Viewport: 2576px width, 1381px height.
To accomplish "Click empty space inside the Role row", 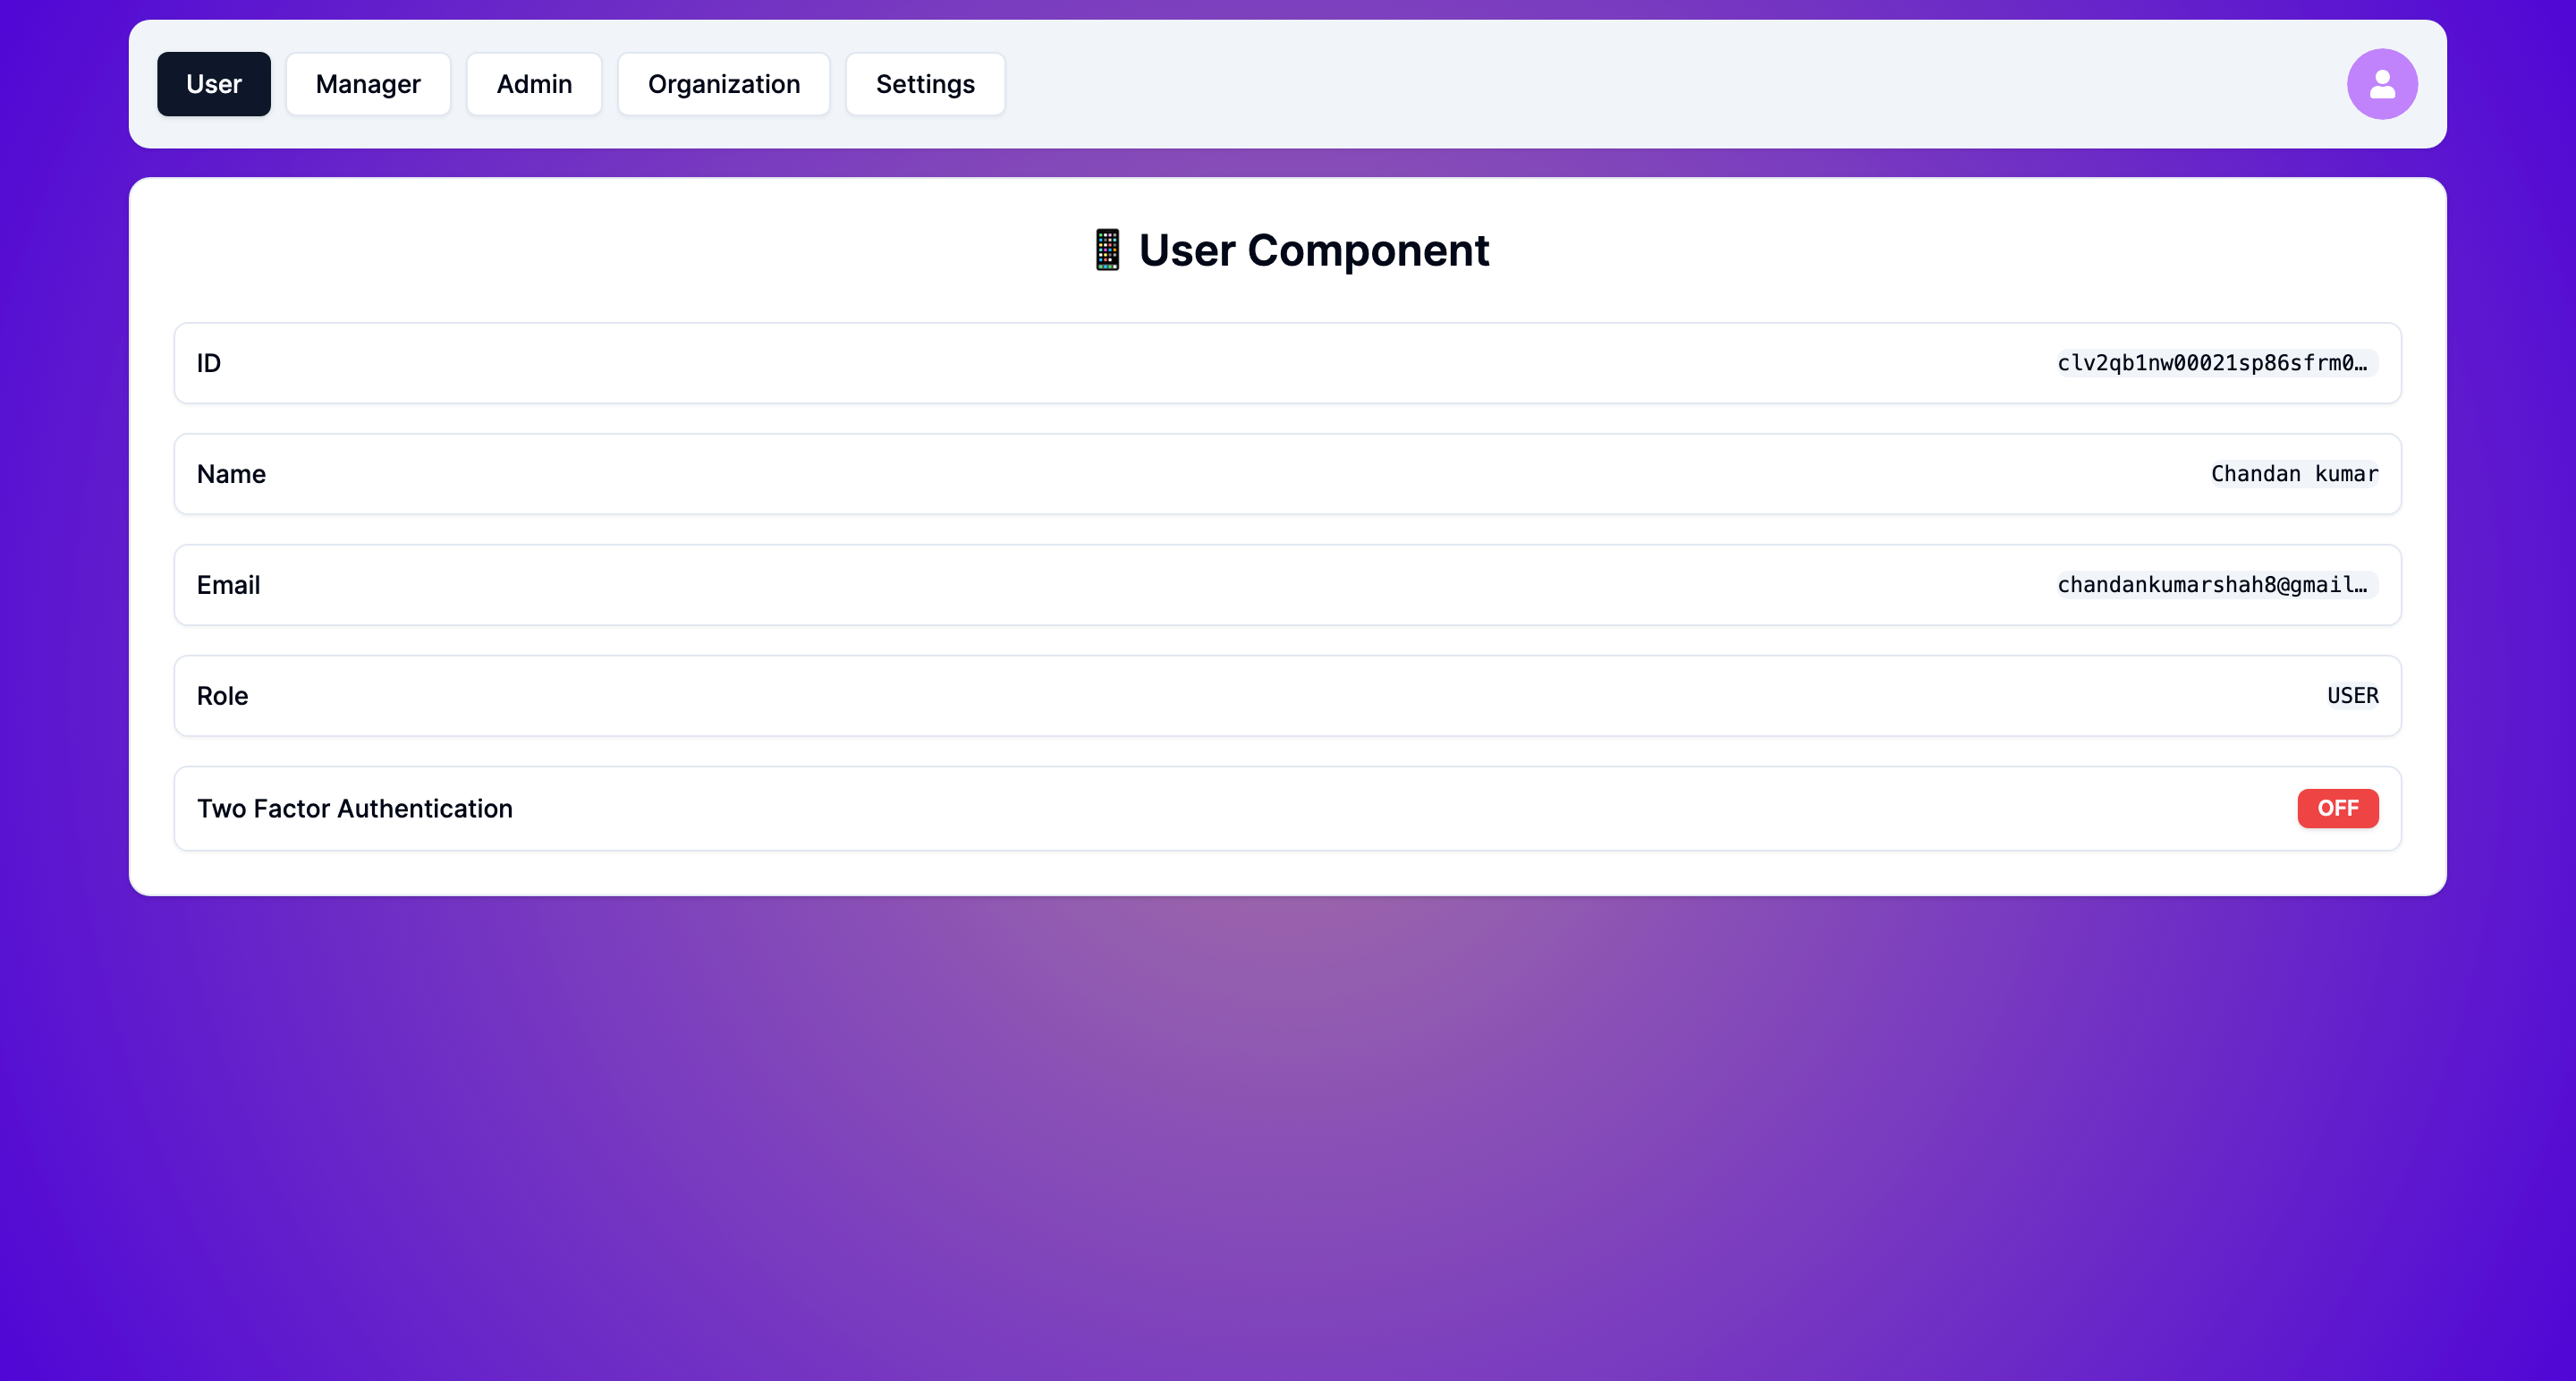I will 1200,696.
